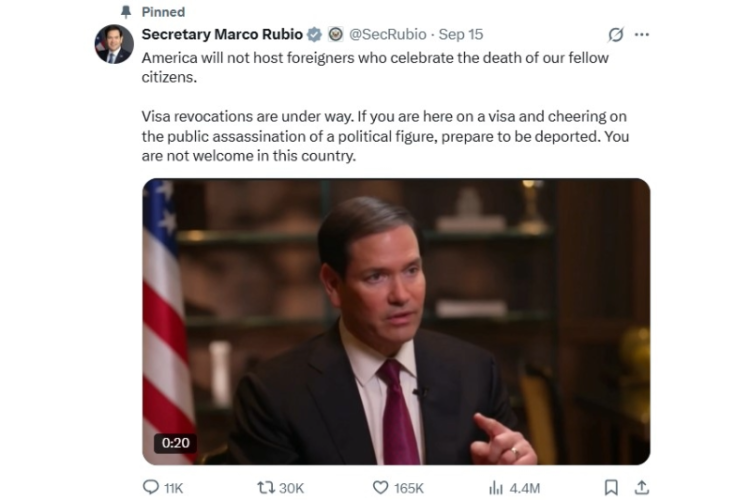This screenshot has width=750, height=500.
Task: Bookmark this post
Action: point(610,487)
